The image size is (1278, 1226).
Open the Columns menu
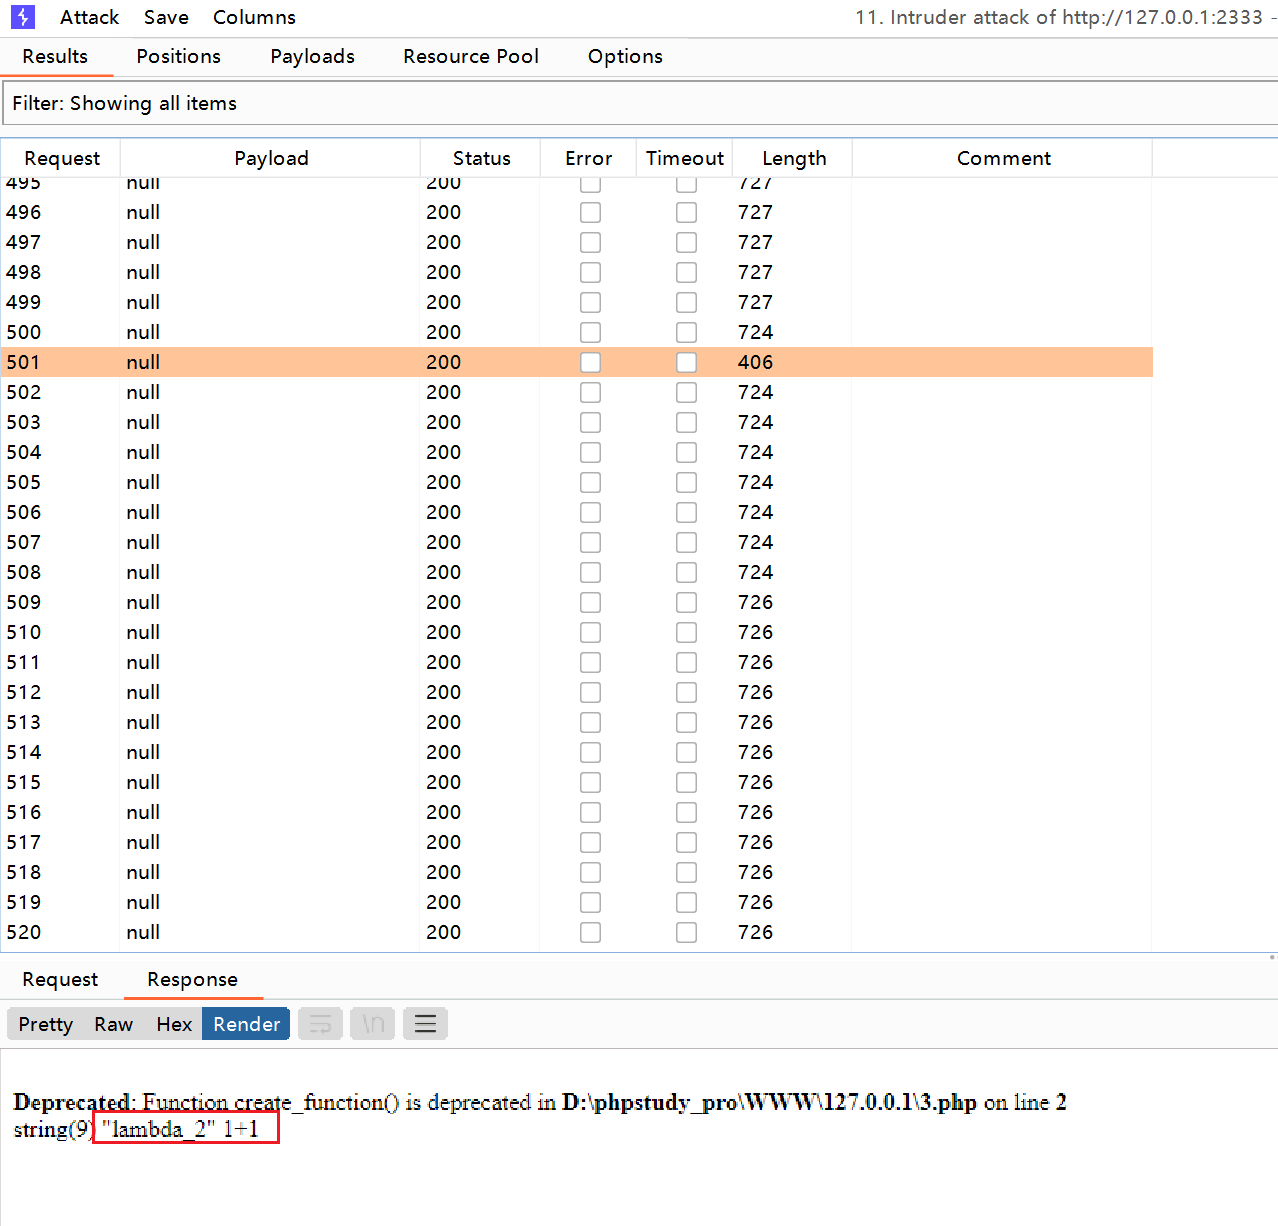[254, 17]
